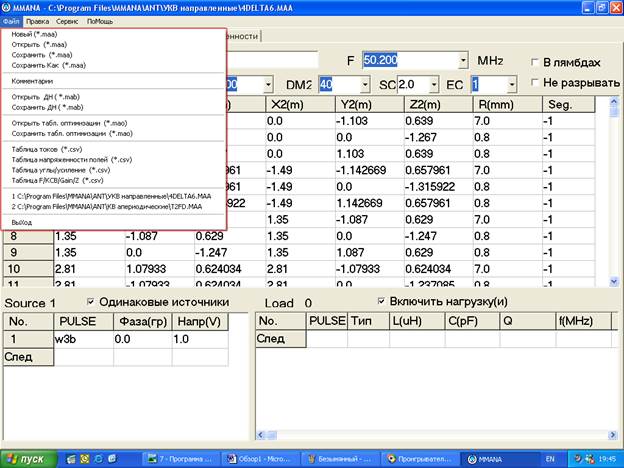
Task: Click the Windows 'пуск' Start button
Action: [x=29, y=459]
